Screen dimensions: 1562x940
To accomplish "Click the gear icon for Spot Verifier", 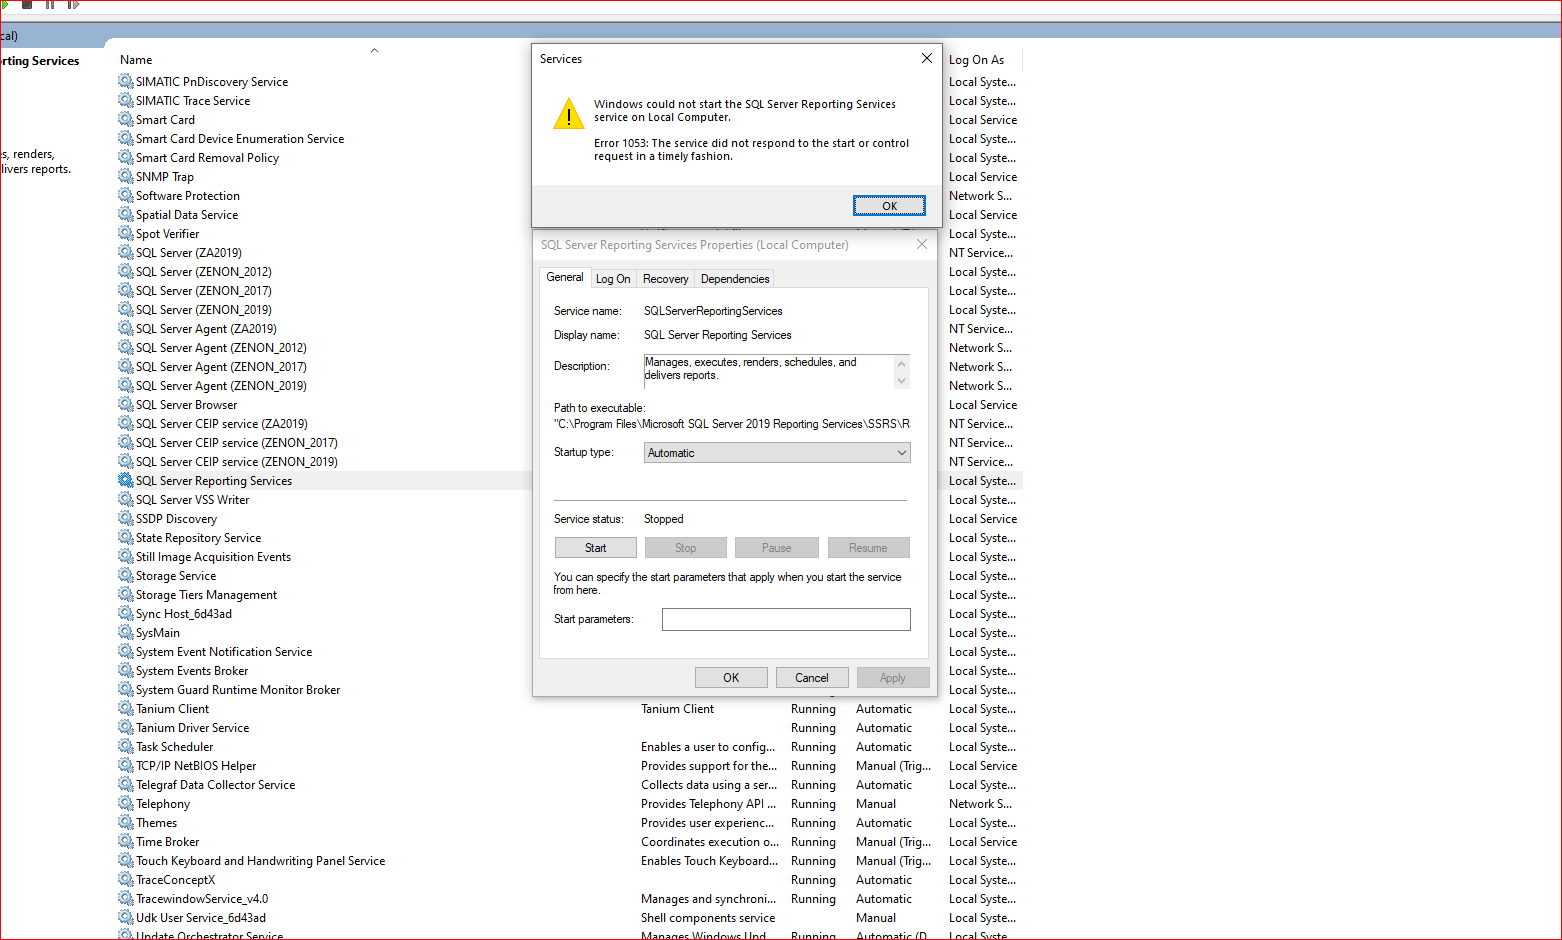I will 126,233.
